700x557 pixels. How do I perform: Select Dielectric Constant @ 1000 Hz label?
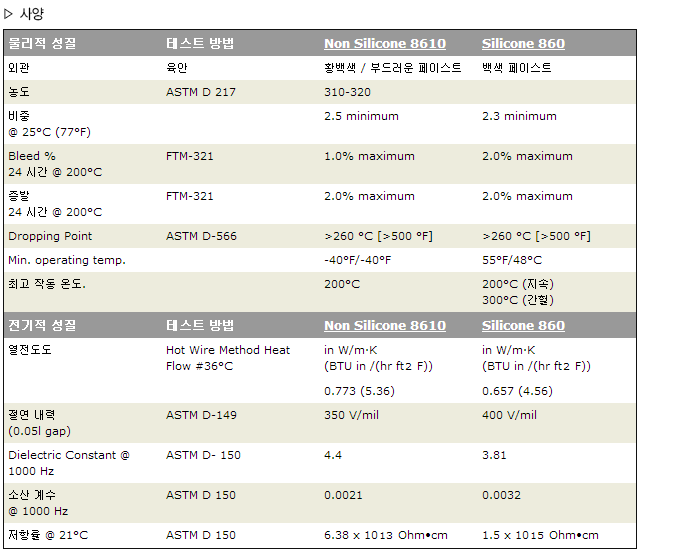69,463
